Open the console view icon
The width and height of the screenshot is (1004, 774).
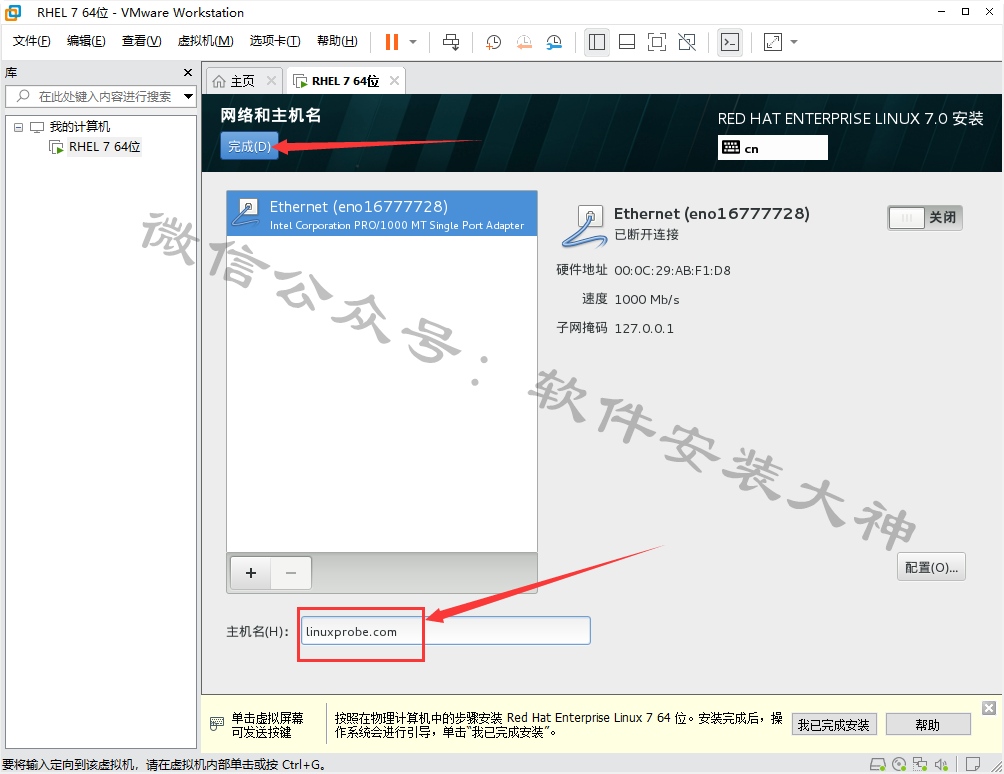730,42
